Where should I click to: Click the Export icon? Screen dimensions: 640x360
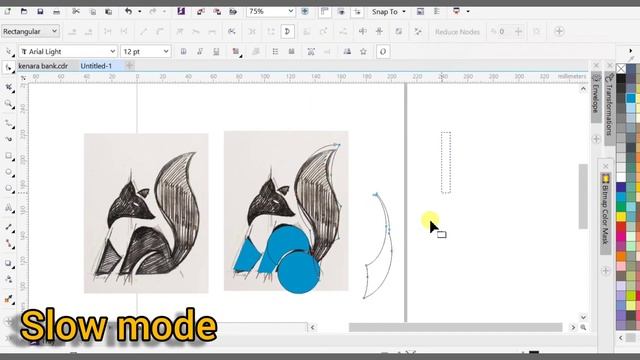coord(217,11)
